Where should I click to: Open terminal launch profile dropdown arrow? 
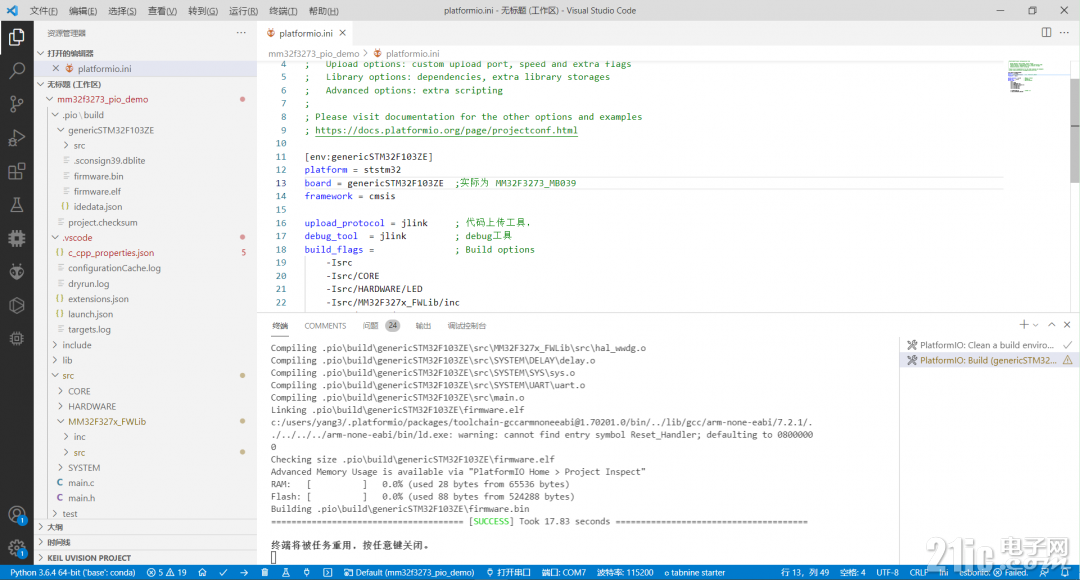(x=1035, y=325)
